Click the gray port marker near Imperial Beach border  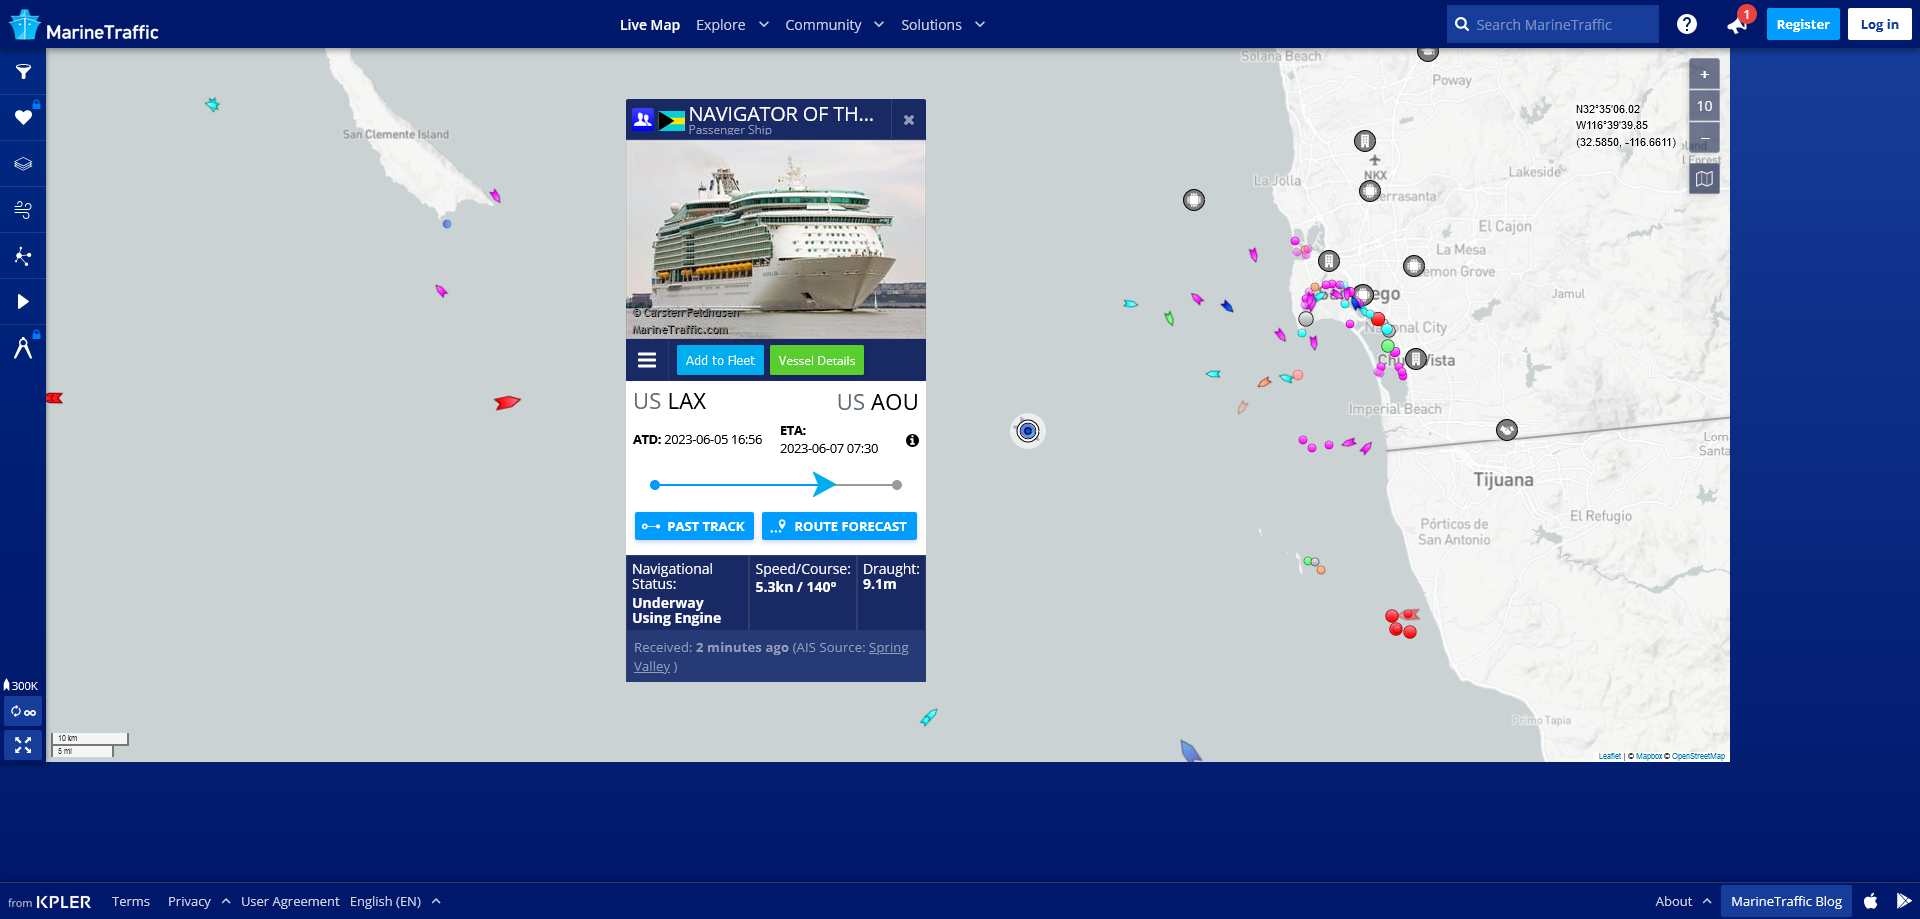tap(1507, 430)
